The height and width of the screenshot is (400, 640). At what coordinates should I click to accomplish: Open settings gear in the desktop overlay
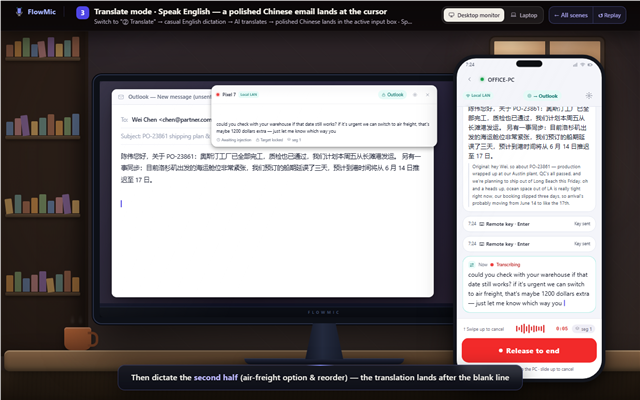(x=415, y=95)
